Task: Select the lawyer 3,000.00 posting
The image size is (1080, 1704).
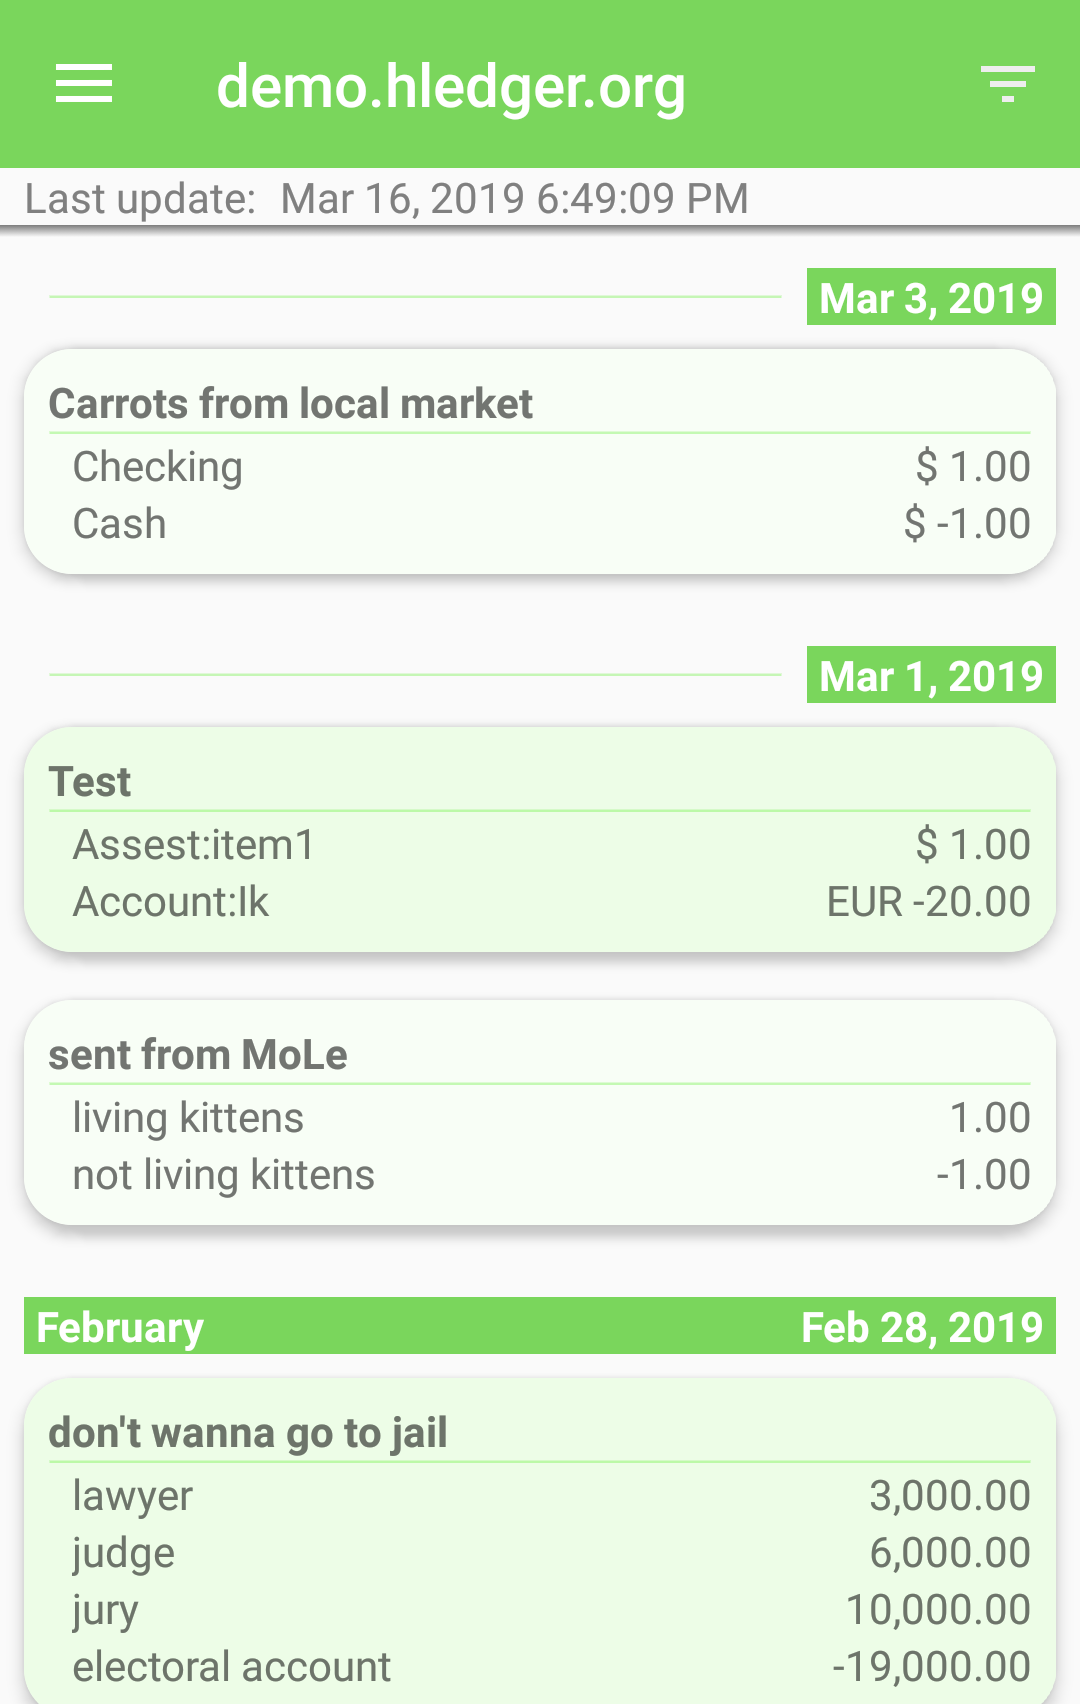Action: point(540,1496)
